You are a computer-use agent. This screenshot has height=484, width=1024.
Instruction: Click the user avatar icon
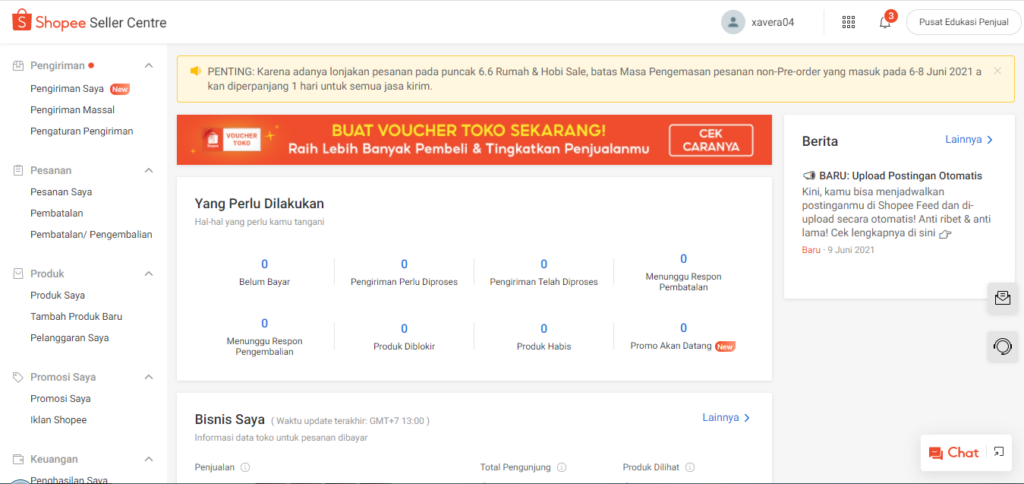click(x=733, y=22)
